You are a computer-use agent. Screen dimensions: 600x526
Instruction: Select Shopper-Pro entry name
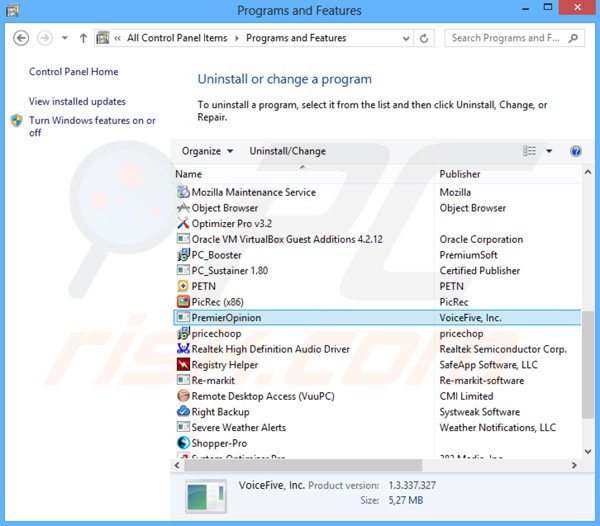coord(219,443)
